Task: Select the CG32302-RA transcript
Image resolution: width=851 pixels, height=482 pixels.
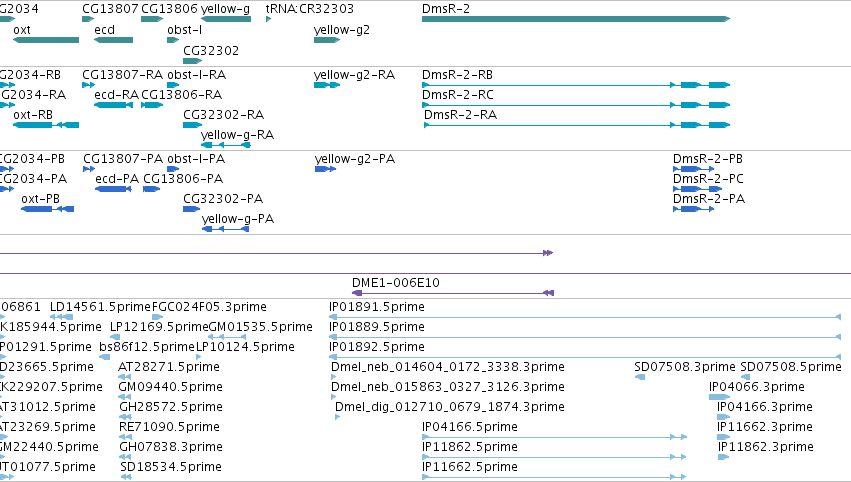Action: click(193, 125)
